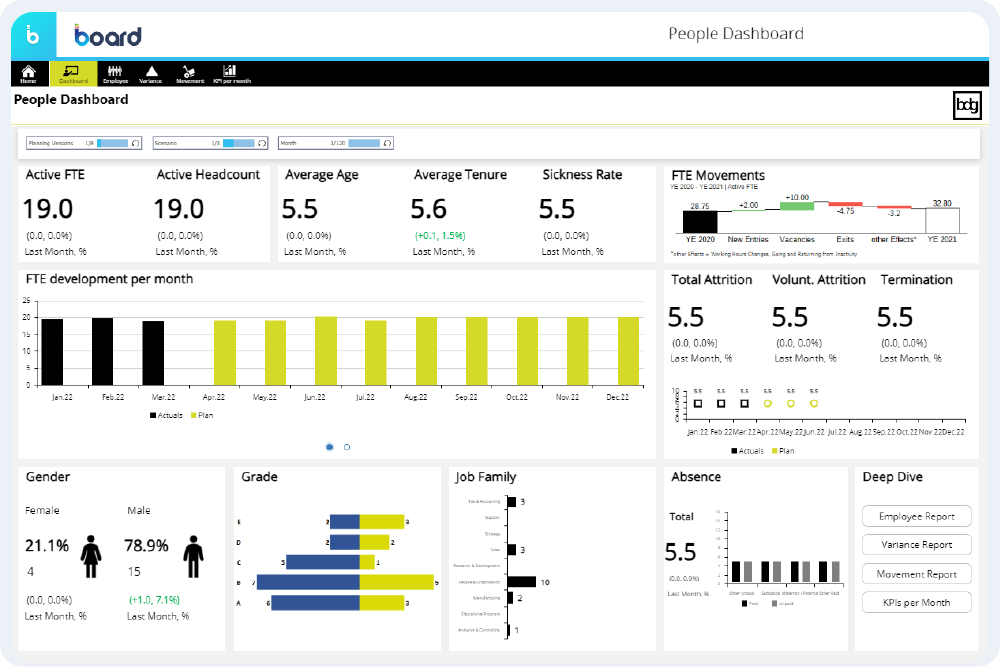This screenshot has height=667, width=1000.
Task: Select the red Exits -4.75 bar
Action: [846, 204]
